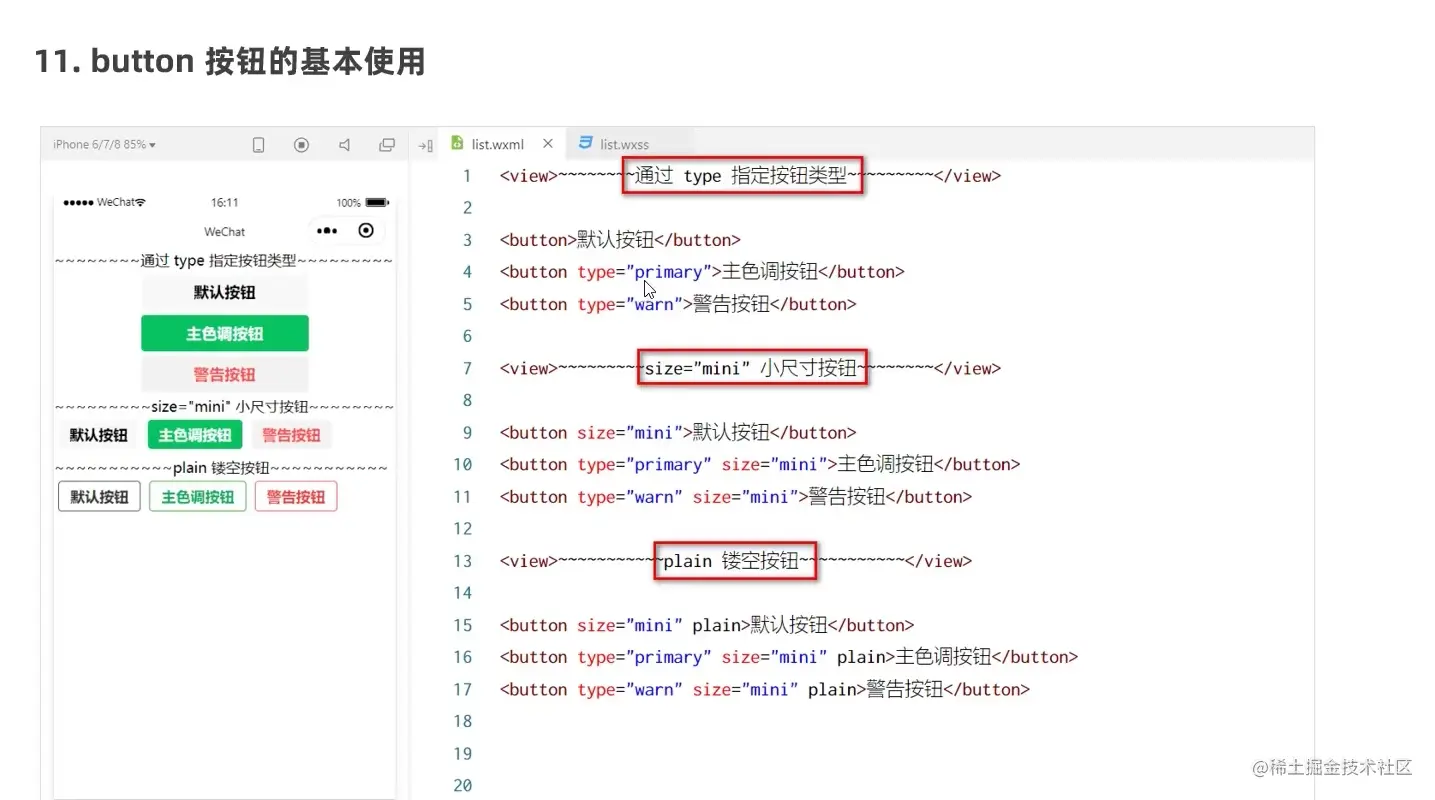Image resolution: width=1435 pixels, height=800 pixels.
Task: Click the collapse panel arrow icon beside tabs
Action: [x=425, y=146]
